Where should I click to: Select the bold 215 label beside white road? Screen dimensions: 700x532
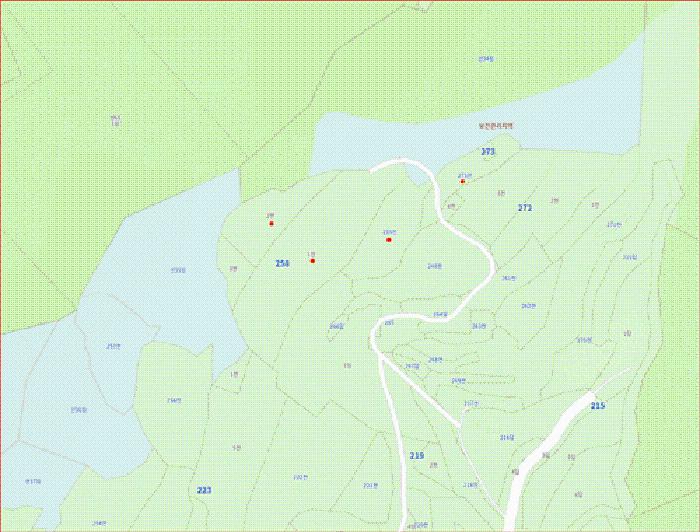[597, 405]
